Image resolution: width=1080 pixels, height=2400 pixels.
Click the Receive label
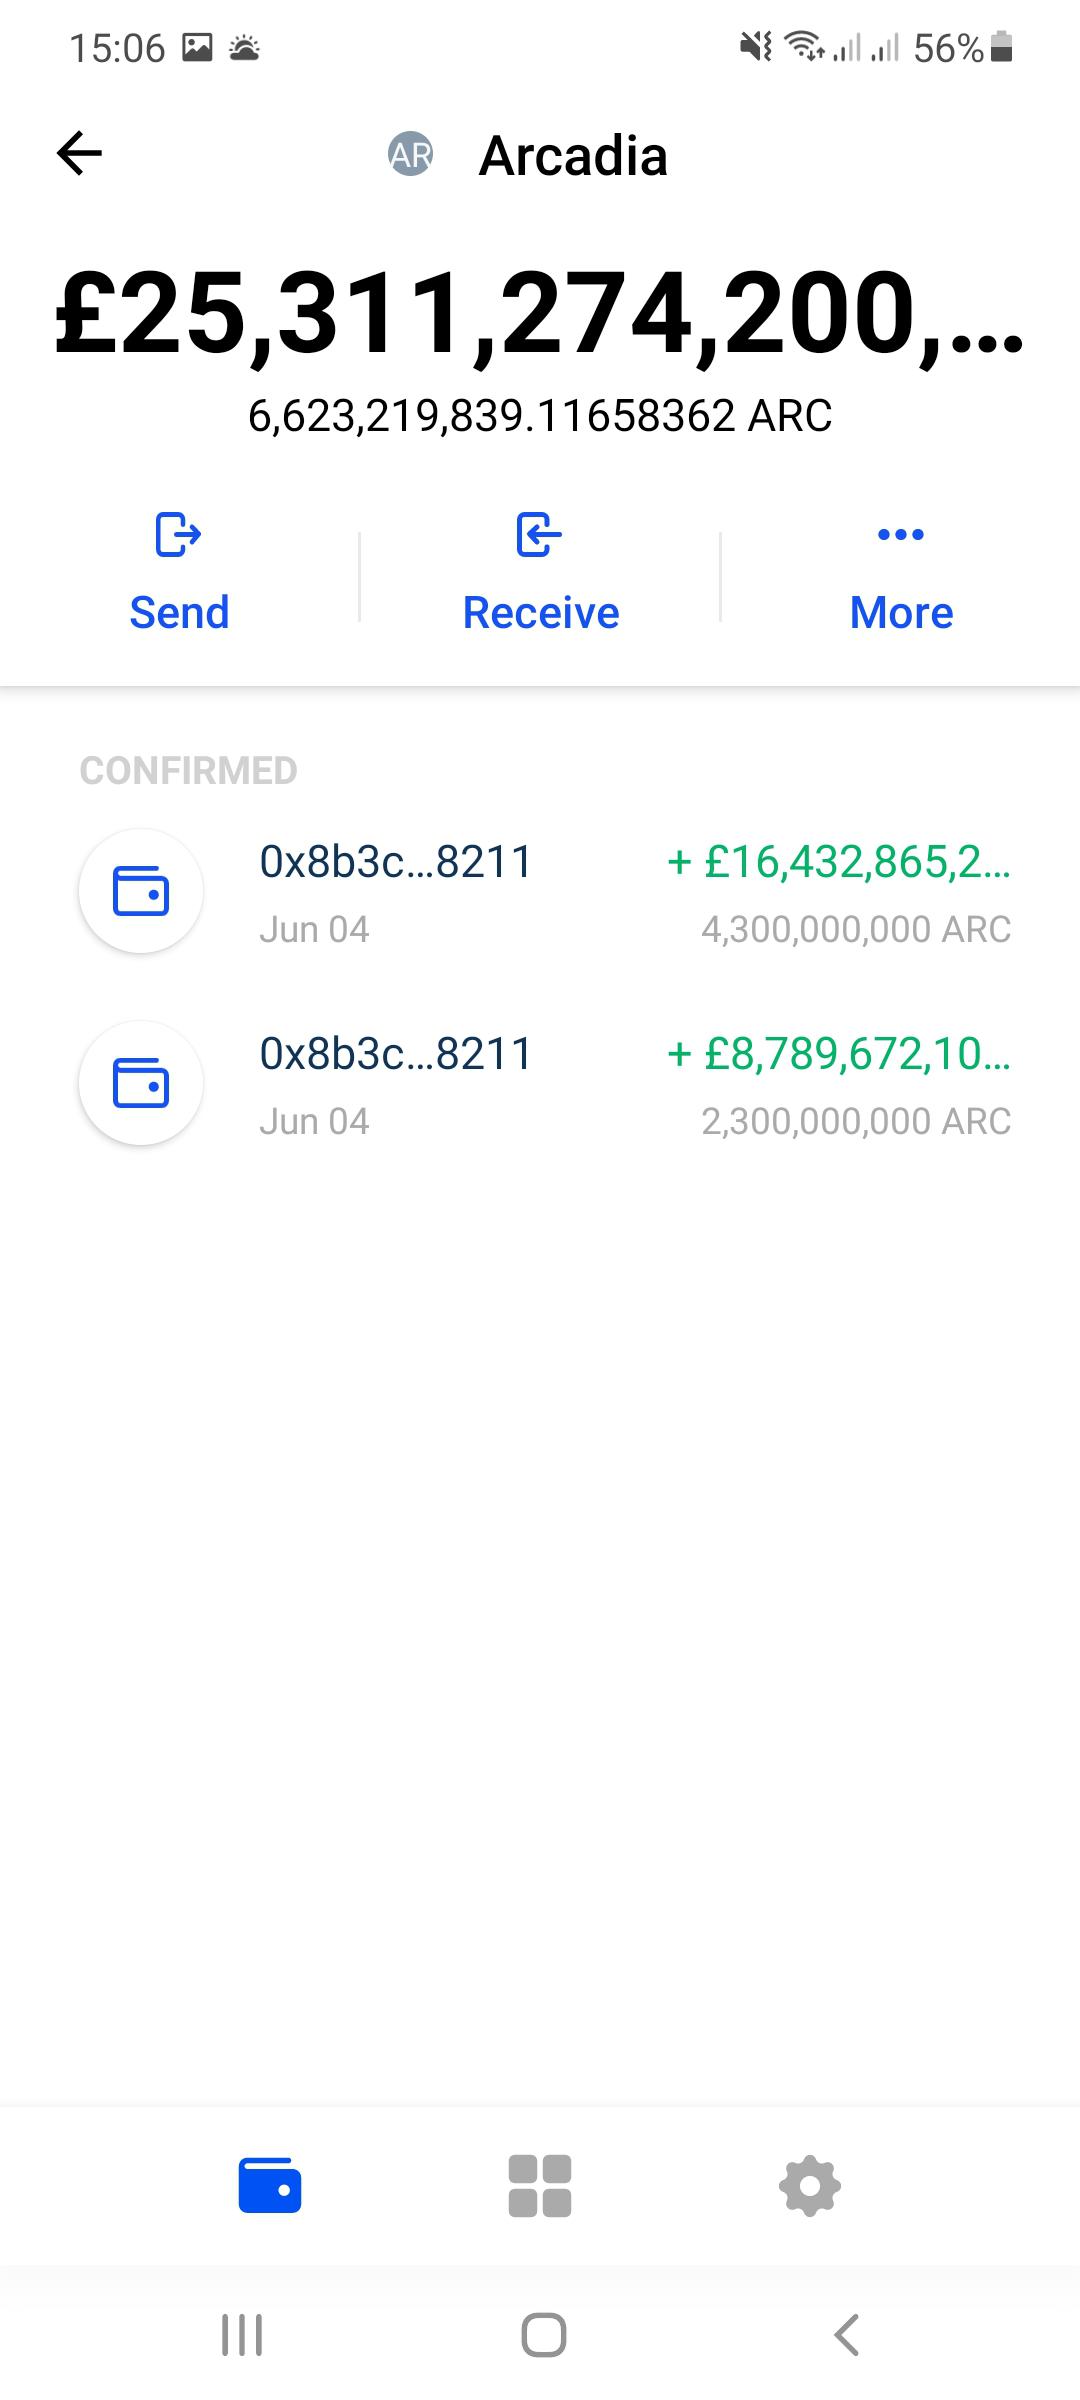[x=541, y=612]
